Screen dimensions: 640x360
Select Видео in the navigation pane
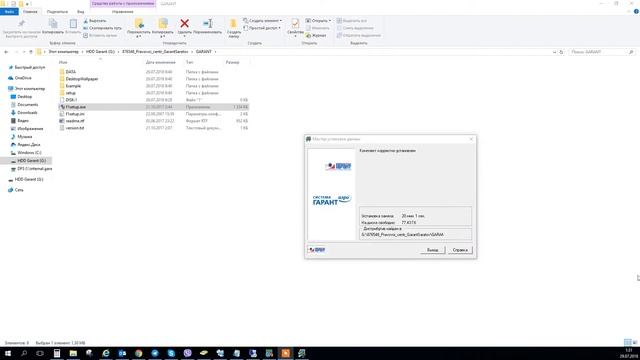23,121
